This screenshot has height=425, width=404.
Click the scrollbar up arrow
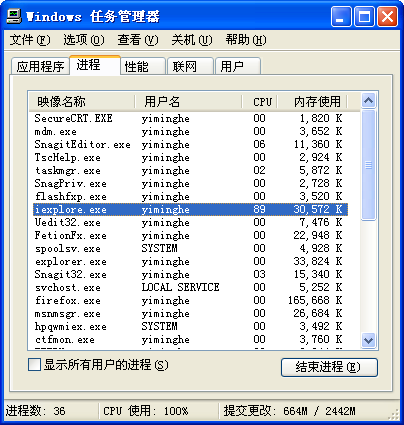[x=368, y=101]
